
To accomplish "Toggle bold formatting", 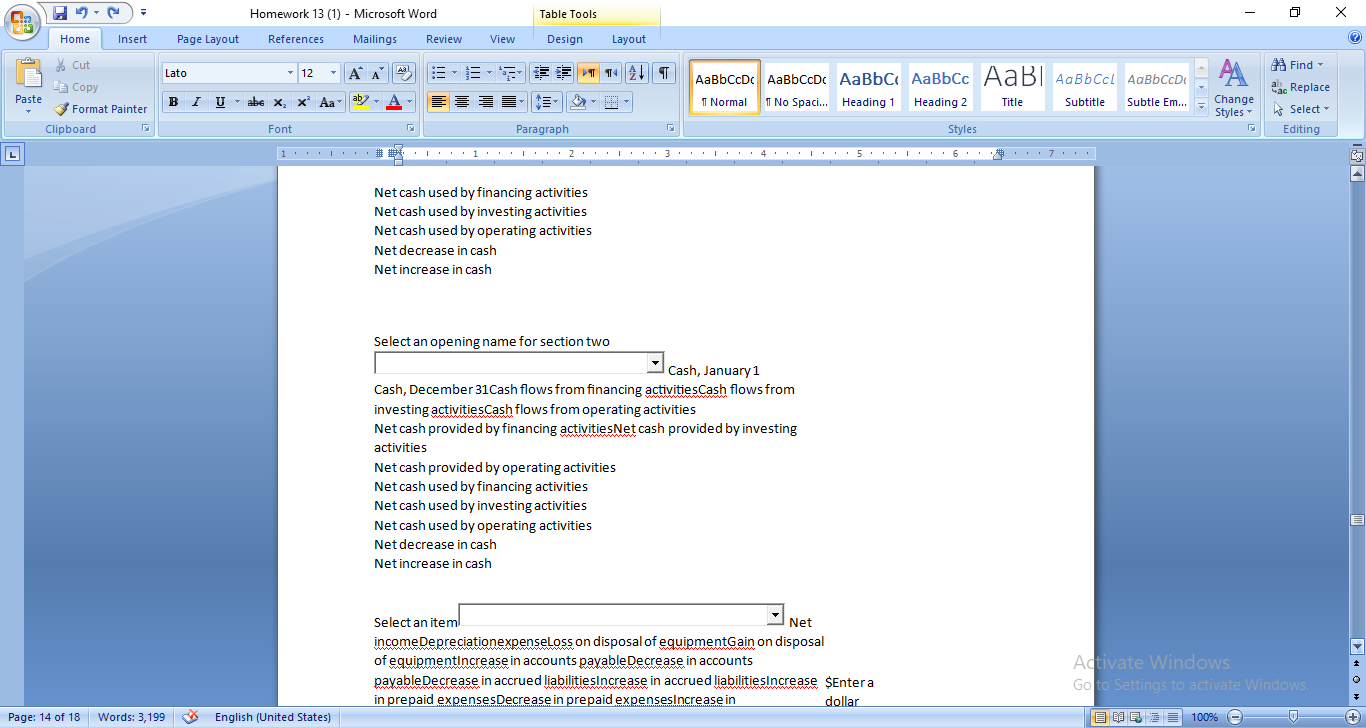I will point(172,102).
